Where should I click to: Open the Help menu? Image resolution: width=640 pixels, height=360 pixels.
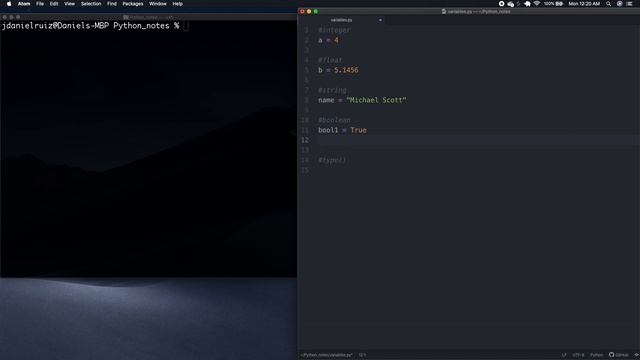tap(178, 4)
